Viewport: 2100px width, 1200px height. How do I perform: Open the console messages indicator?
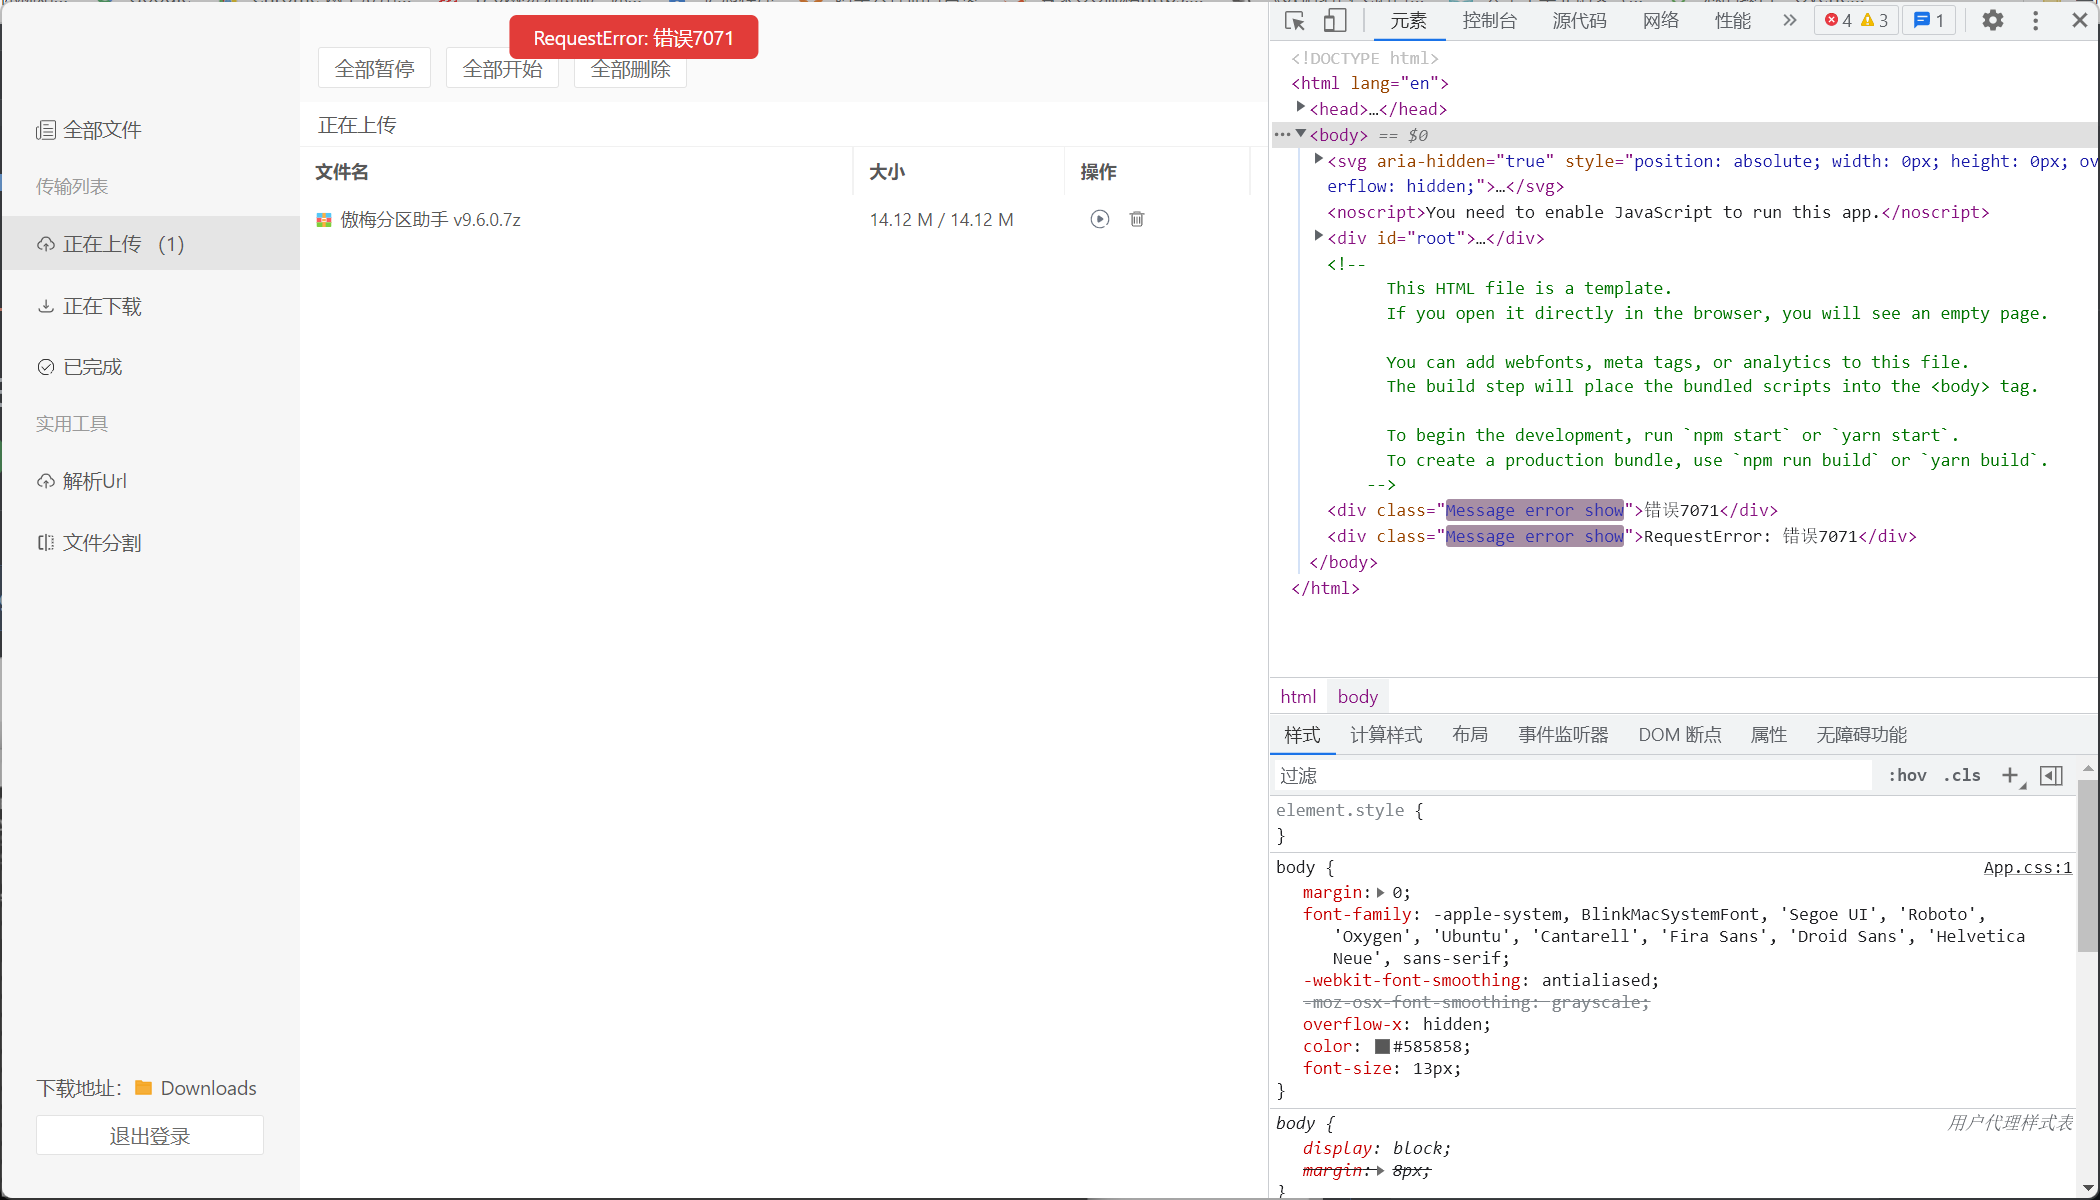pyautogui.click(x=1929, y=20)
